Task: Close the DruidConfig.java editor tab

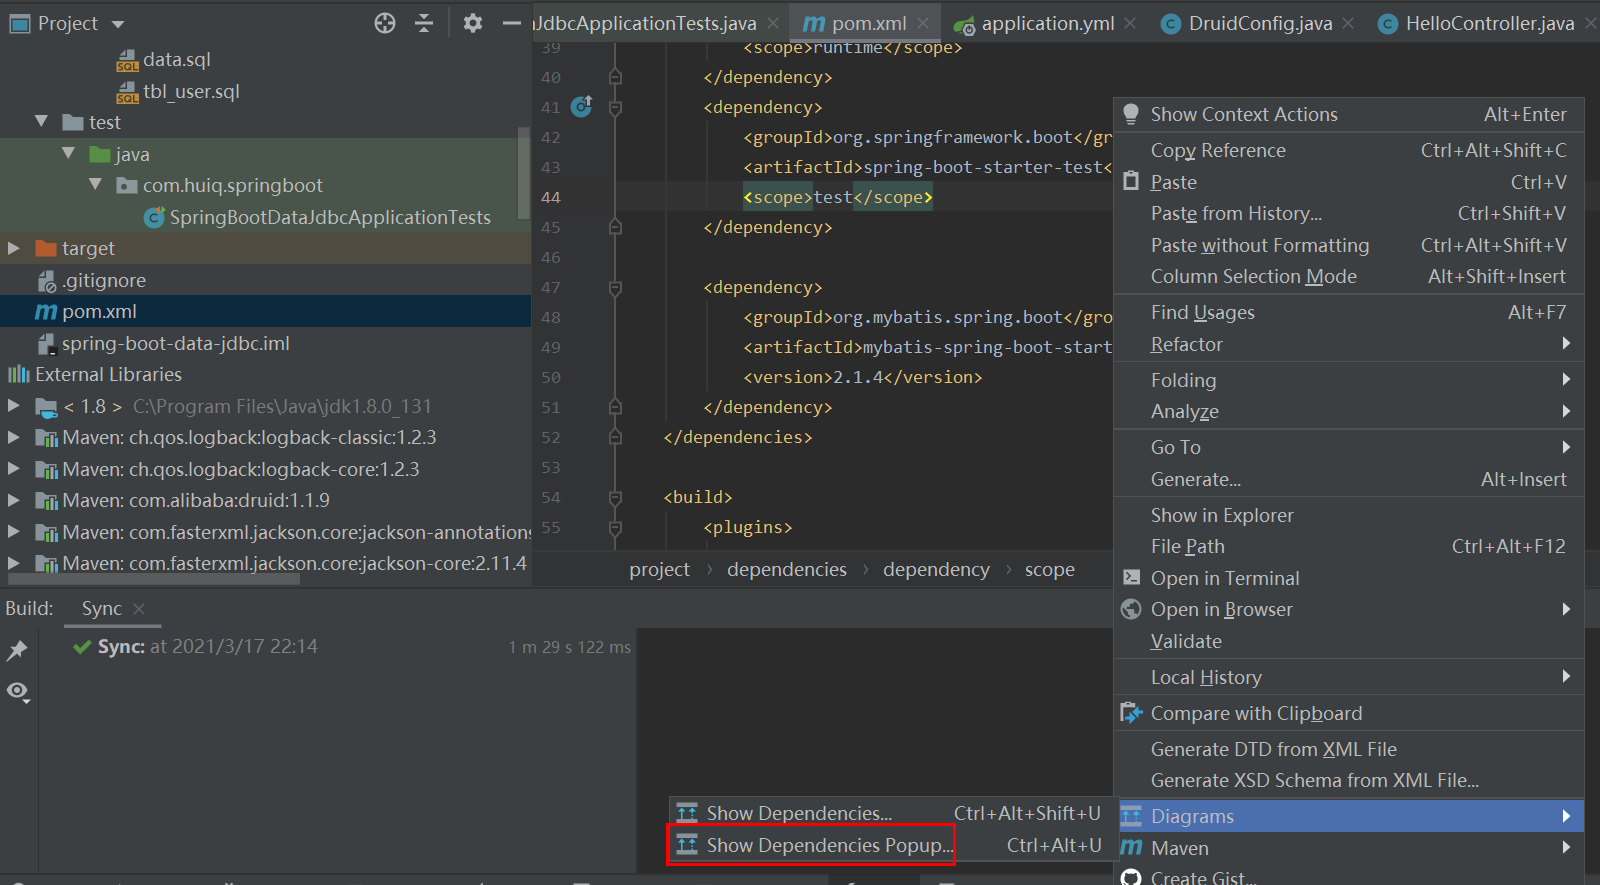Action: pyautogui.click(x=1348, y=23)
